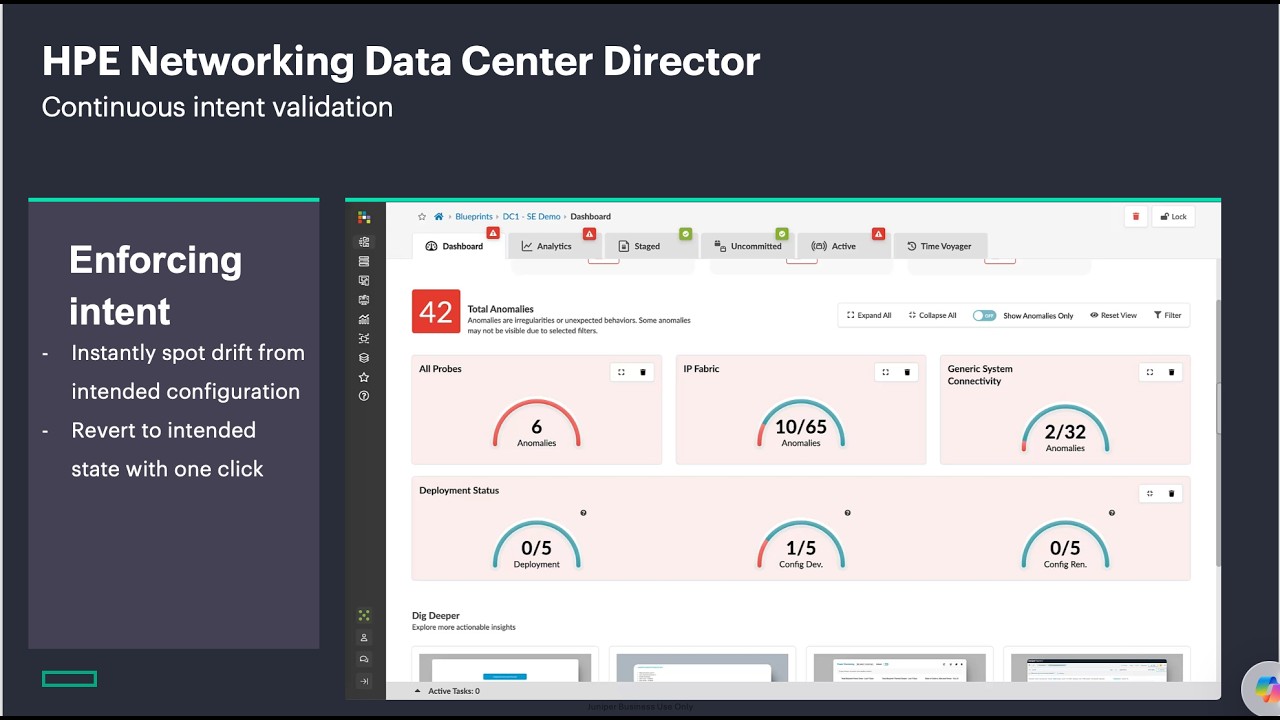Open the second Dig Deeper thumbnail card

tap(702, 665)
